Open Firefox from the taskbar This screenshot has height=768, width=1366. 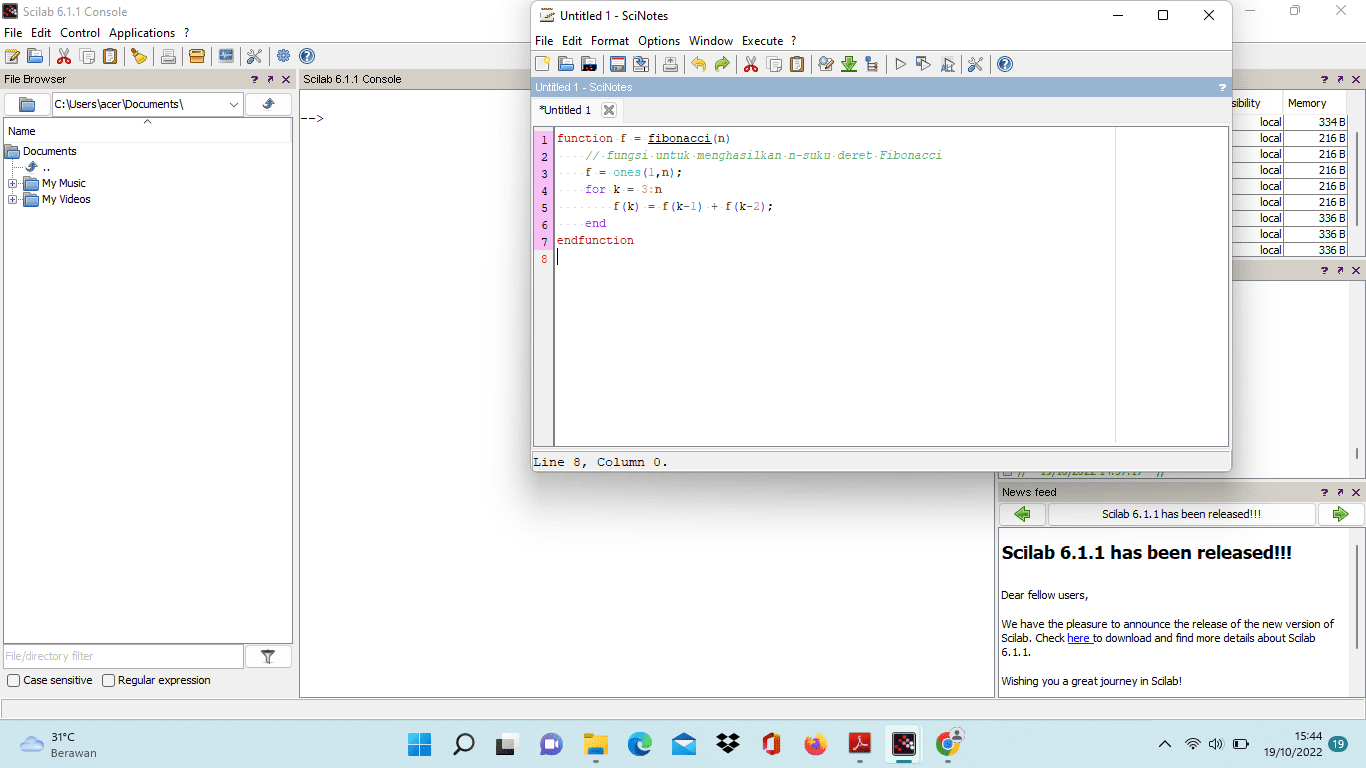pos(816,744)
